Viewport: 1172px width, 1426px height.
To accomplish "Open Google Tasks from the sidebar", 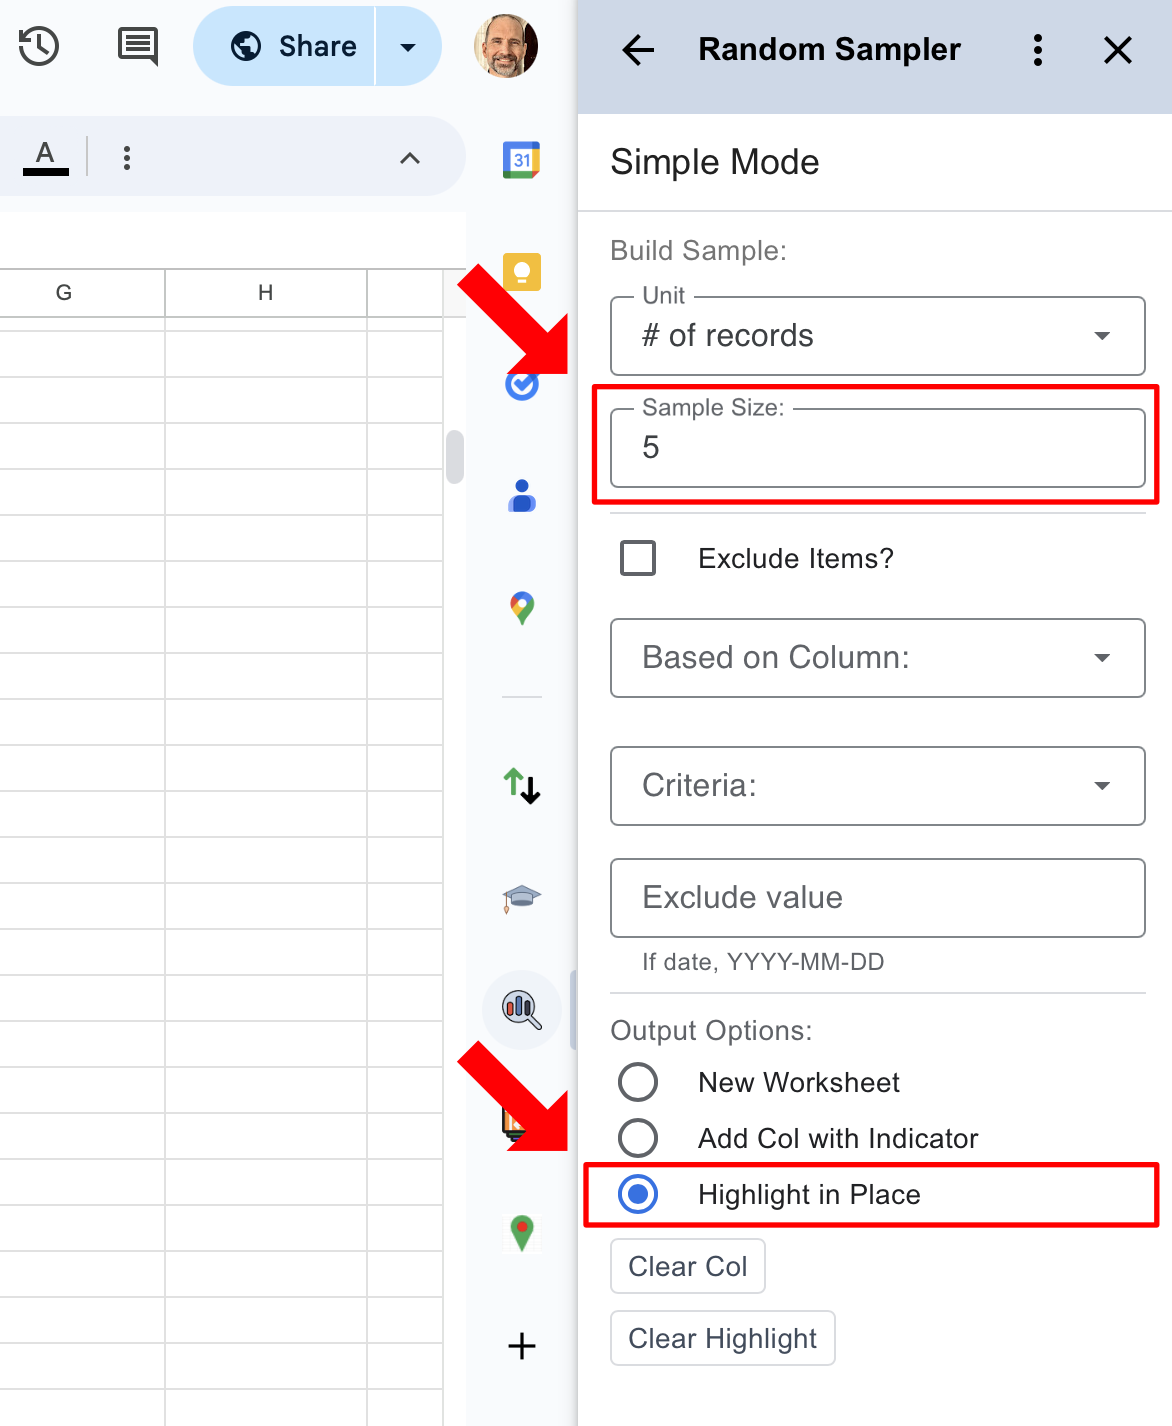I will pyautogui.click(x=521, y=383).
